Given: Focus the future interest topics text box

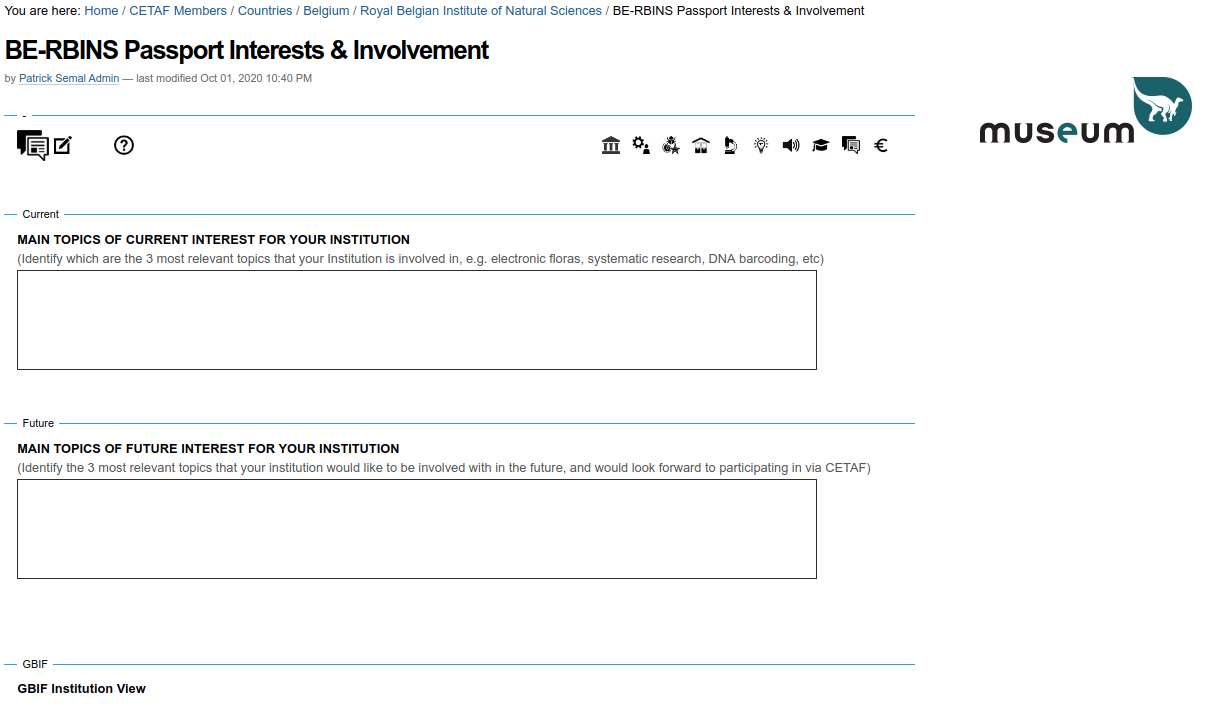Looking at the screenshot, I should point(417,529).
